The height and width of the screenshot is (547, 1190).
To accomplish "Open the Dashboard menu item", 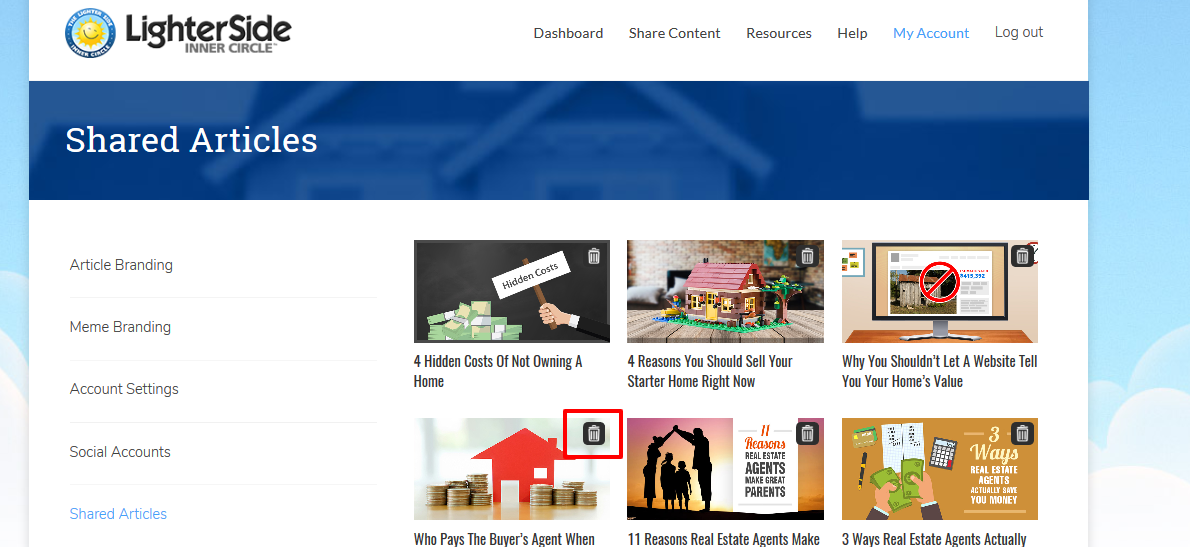I will pos(568,33).
